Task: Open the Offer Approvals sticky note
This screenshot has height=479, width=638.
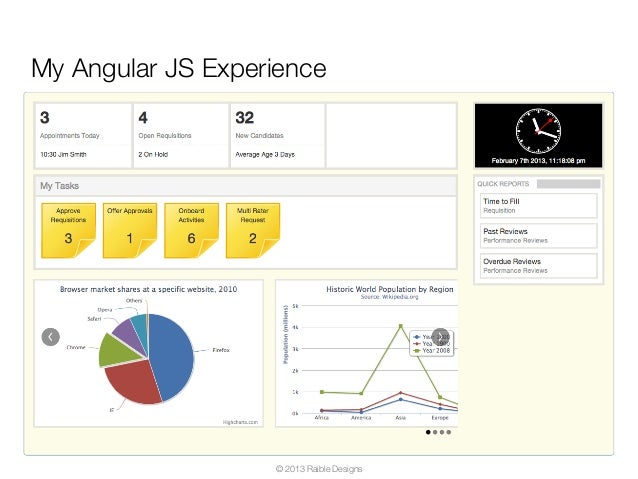Action: pyautogui.click(x=130, y=230)
